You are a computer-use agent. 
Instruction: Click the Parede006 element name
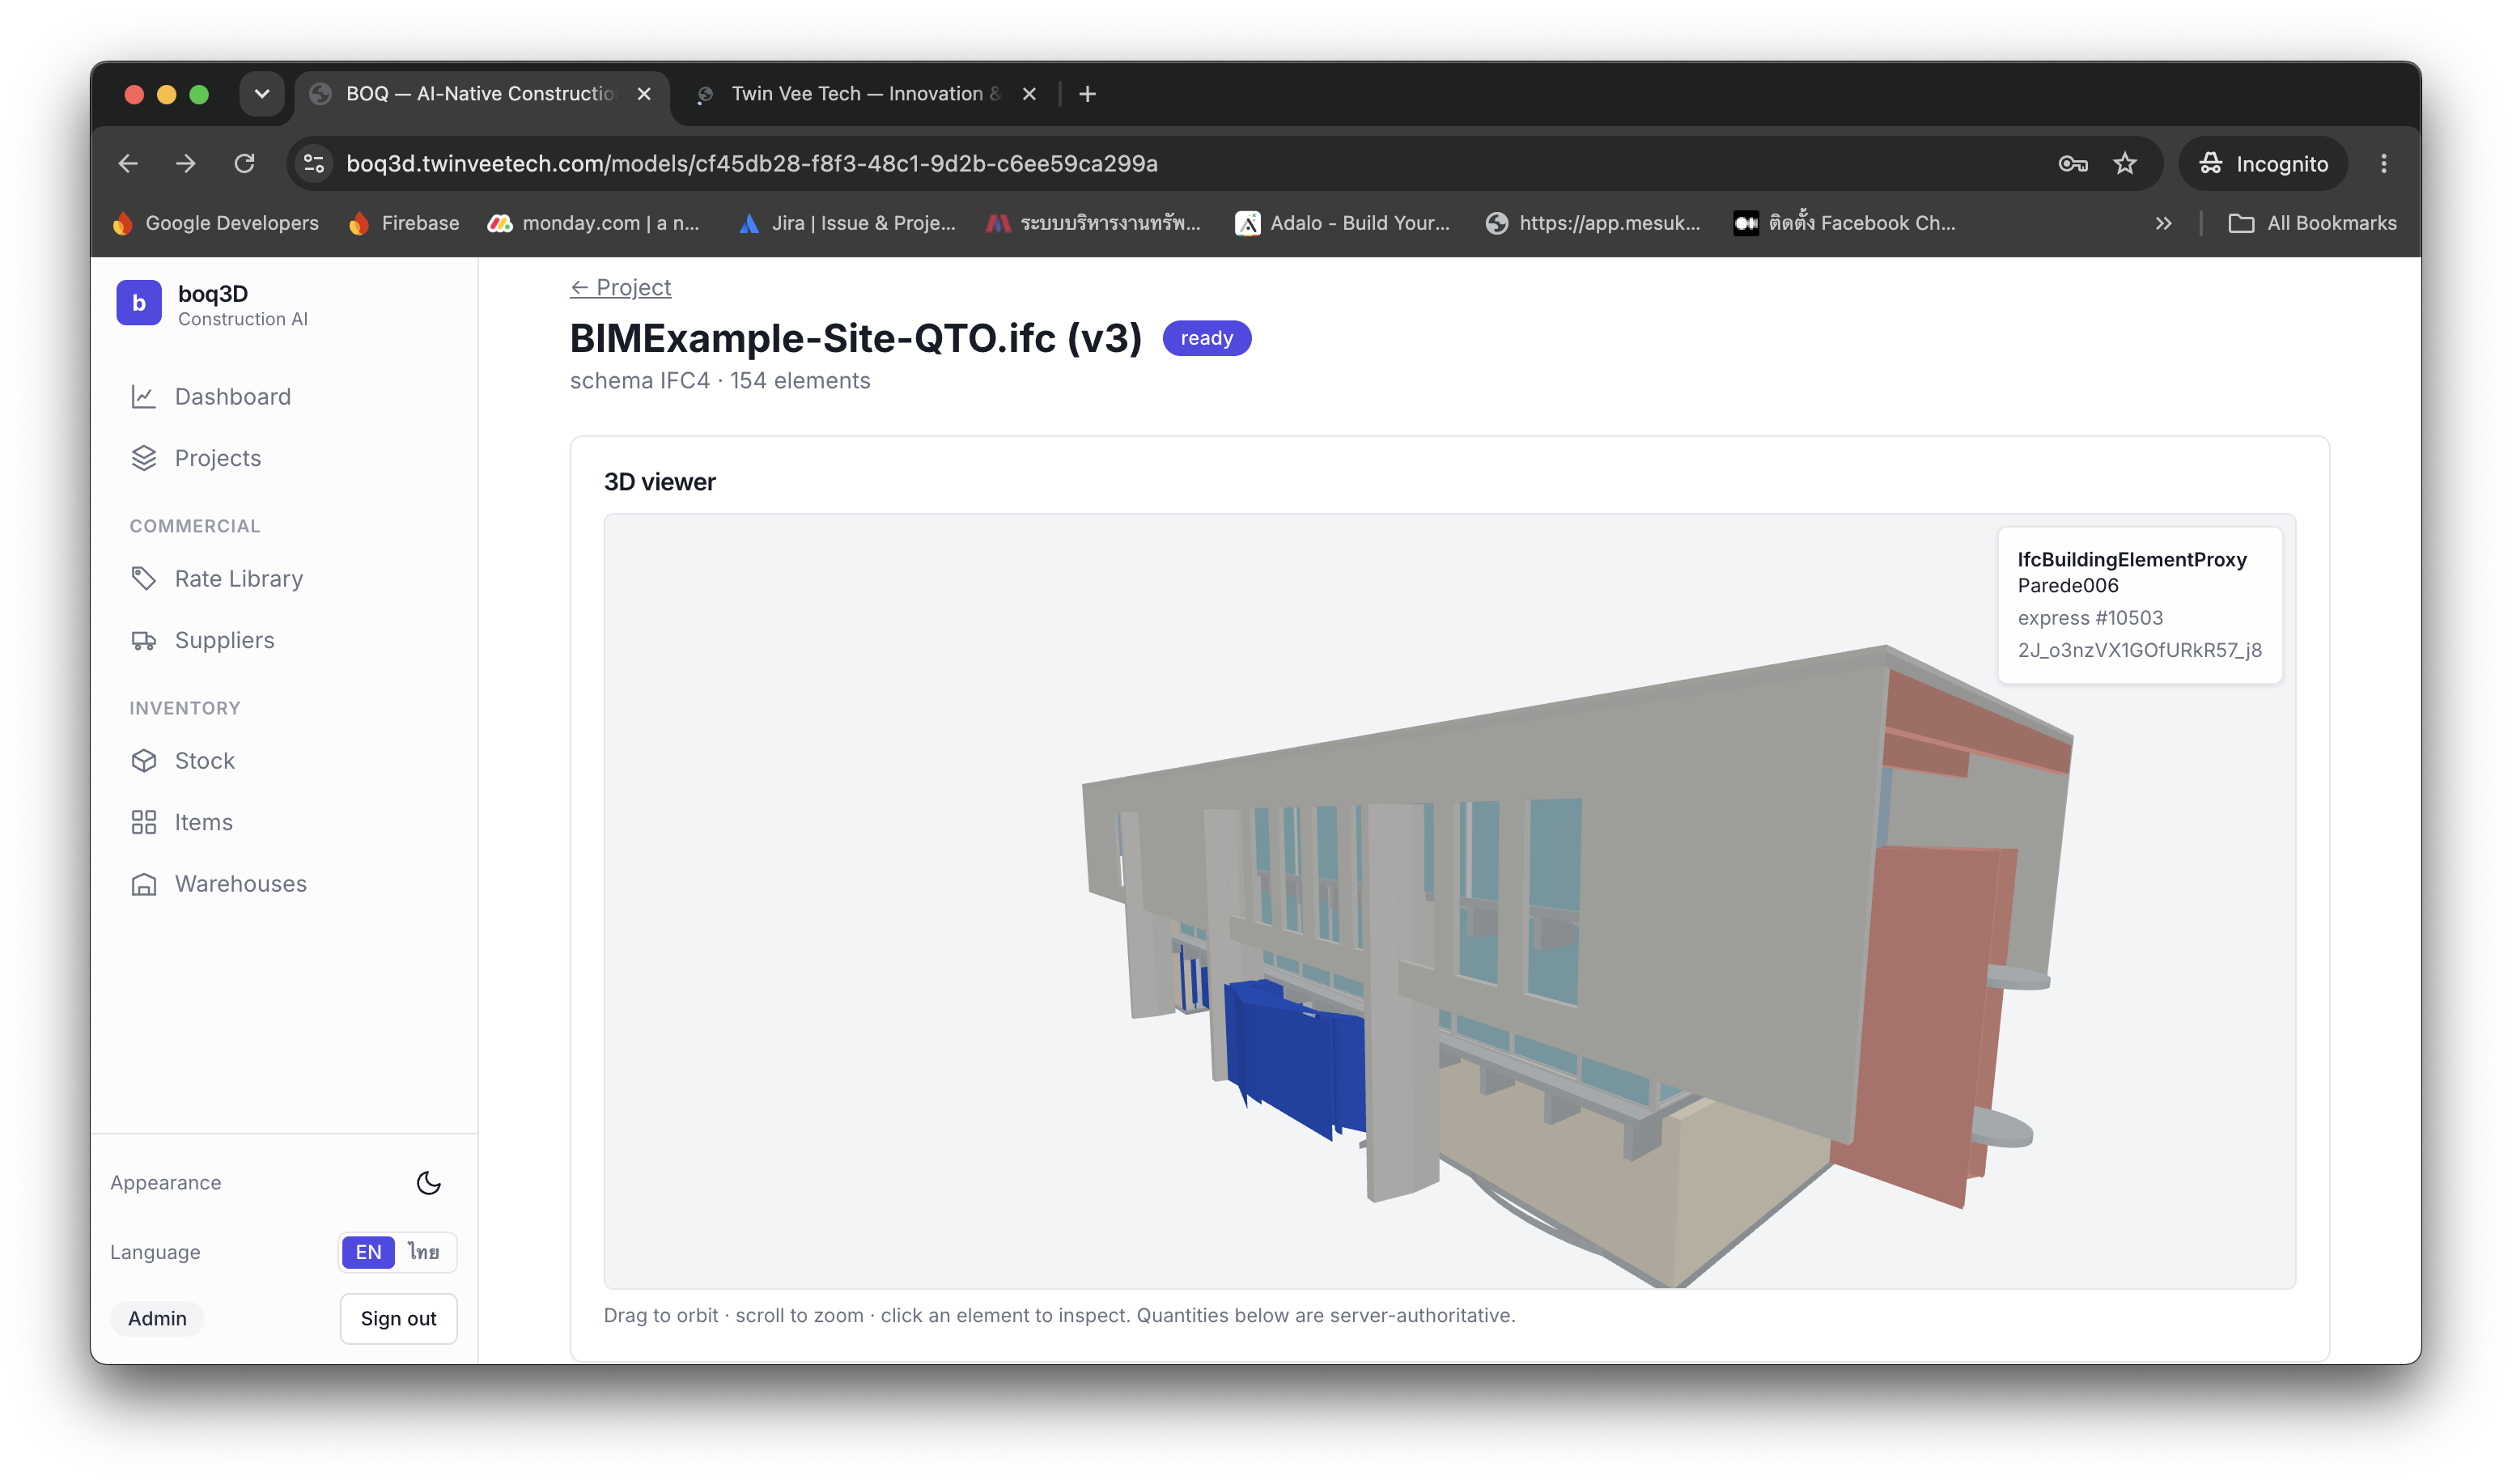click(x=2067, y=586)
